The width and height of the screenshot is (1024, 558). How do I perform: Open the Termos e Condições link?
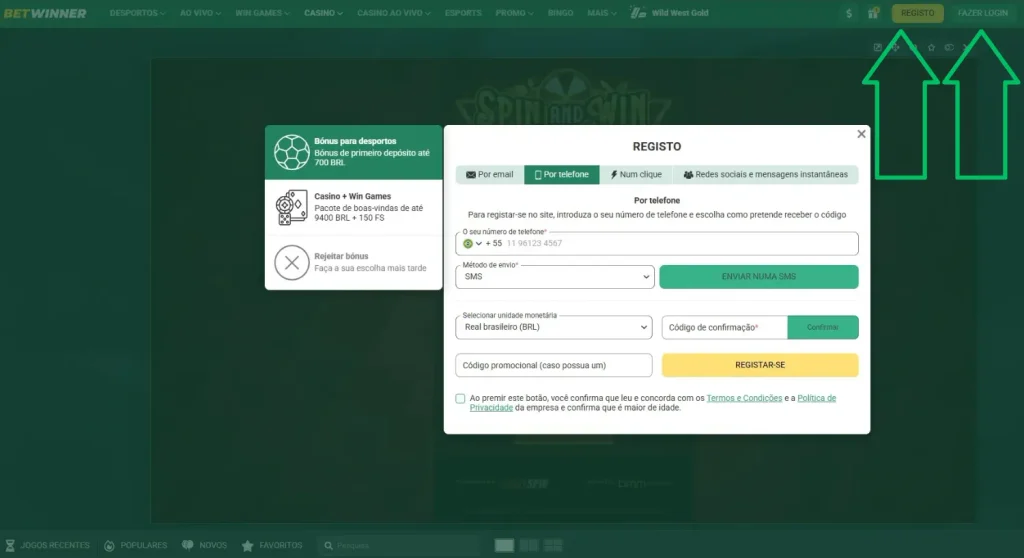pyautogui.click(x=744, y=398)
